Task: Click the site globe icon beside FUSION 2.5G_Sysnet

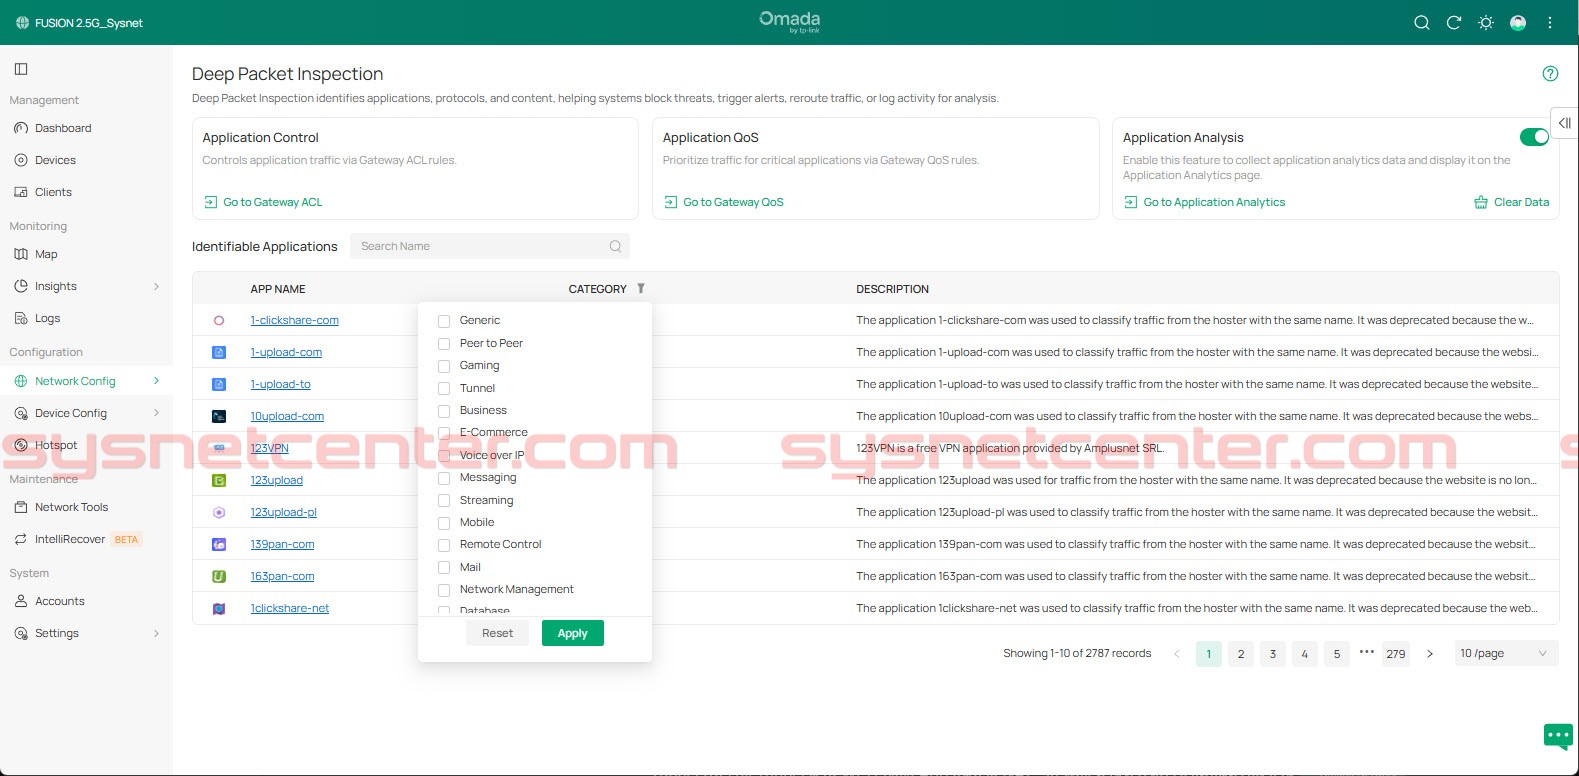Action: point(22,22)
